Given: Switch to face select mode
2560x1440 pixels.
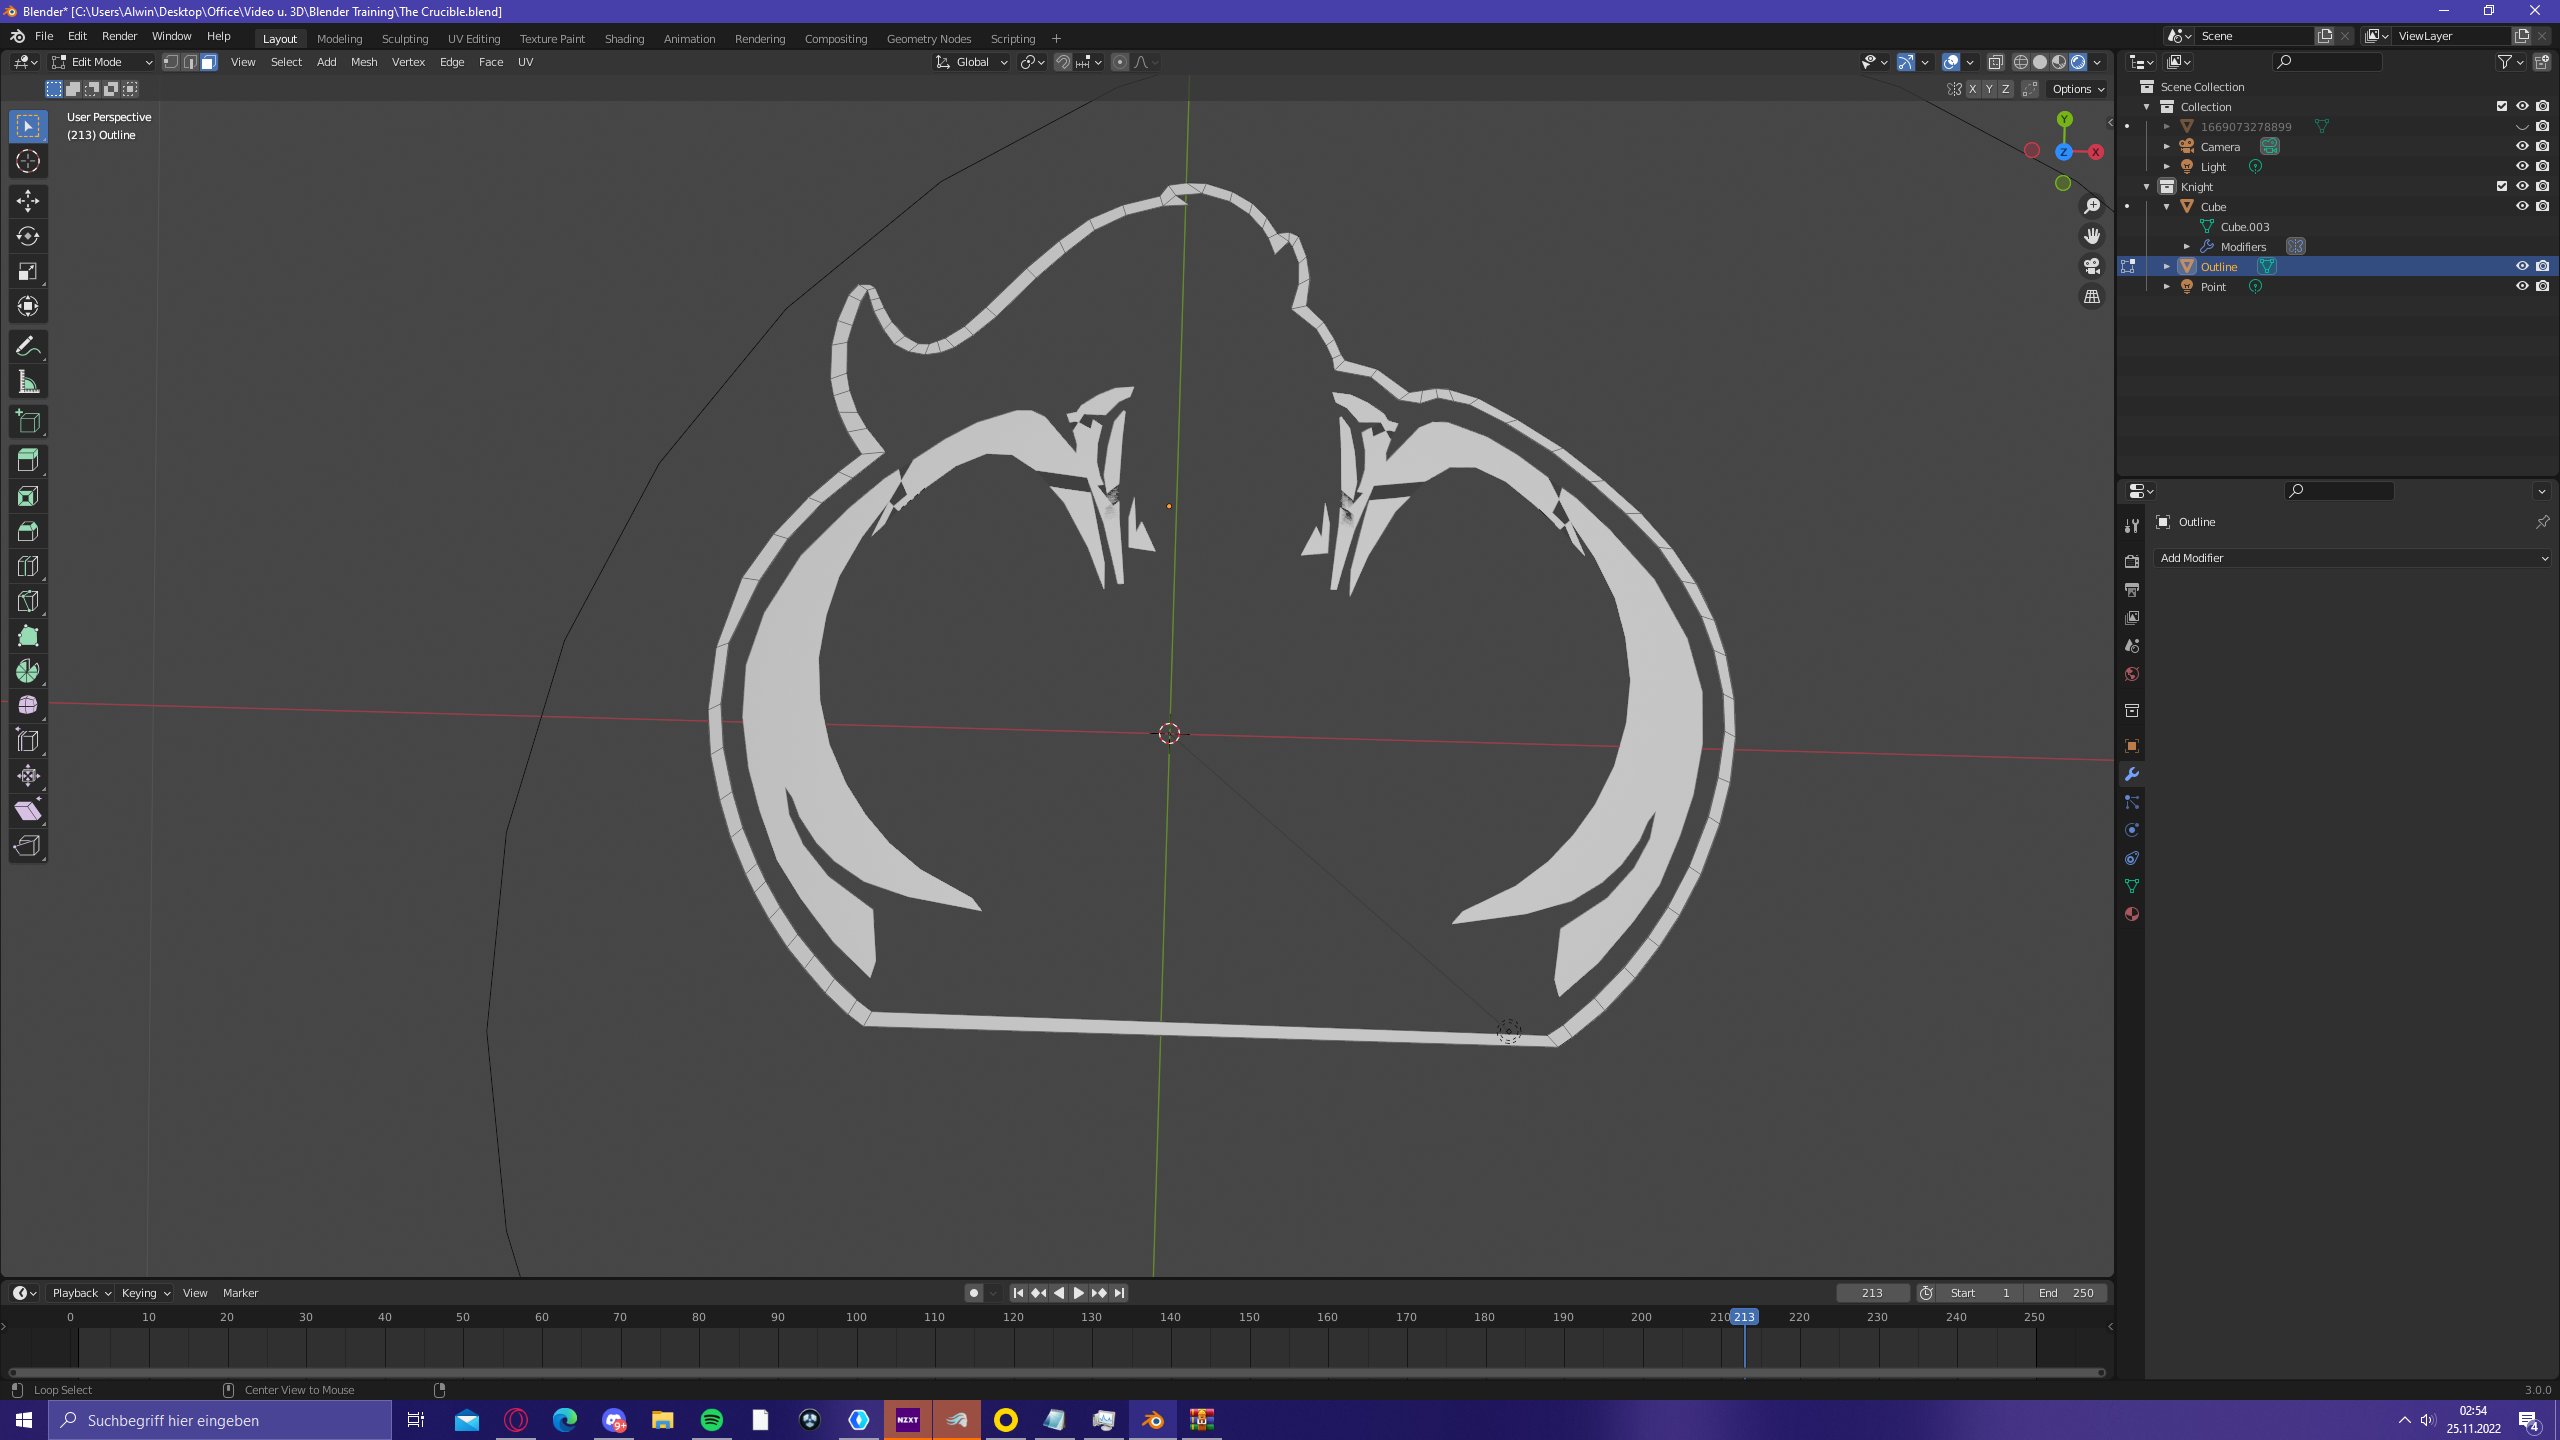Looking at the screenshot, I should (208, 62).
